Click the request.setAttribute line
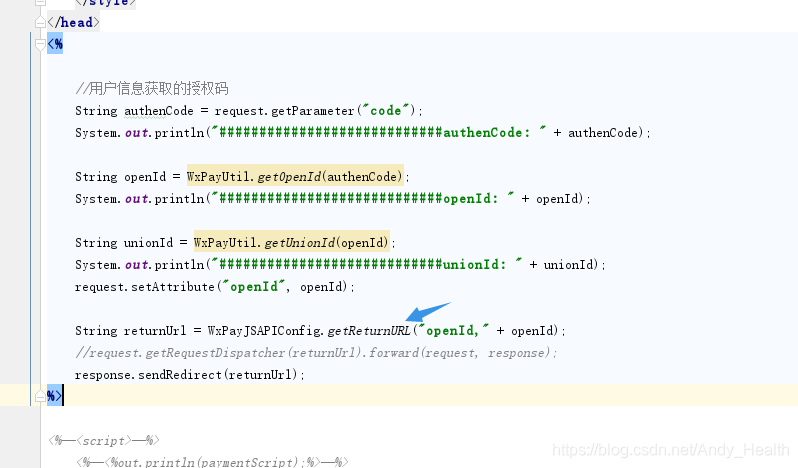This screenshot has height=468, width=798. pos(215,287)
